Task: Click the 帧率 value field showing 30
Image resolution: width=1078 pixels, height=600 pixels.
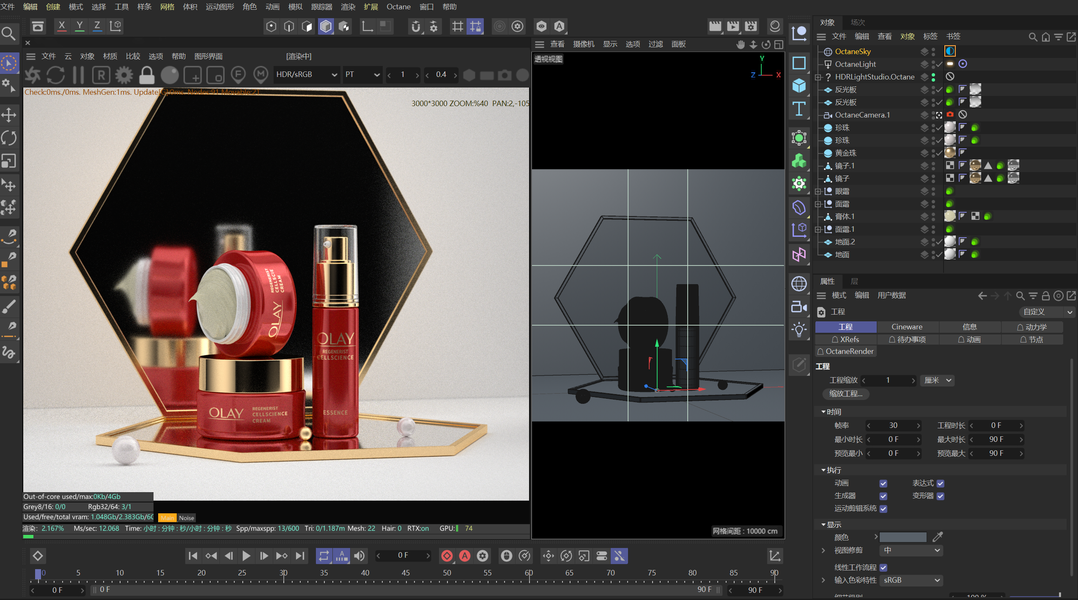Action: coord(893,425)
